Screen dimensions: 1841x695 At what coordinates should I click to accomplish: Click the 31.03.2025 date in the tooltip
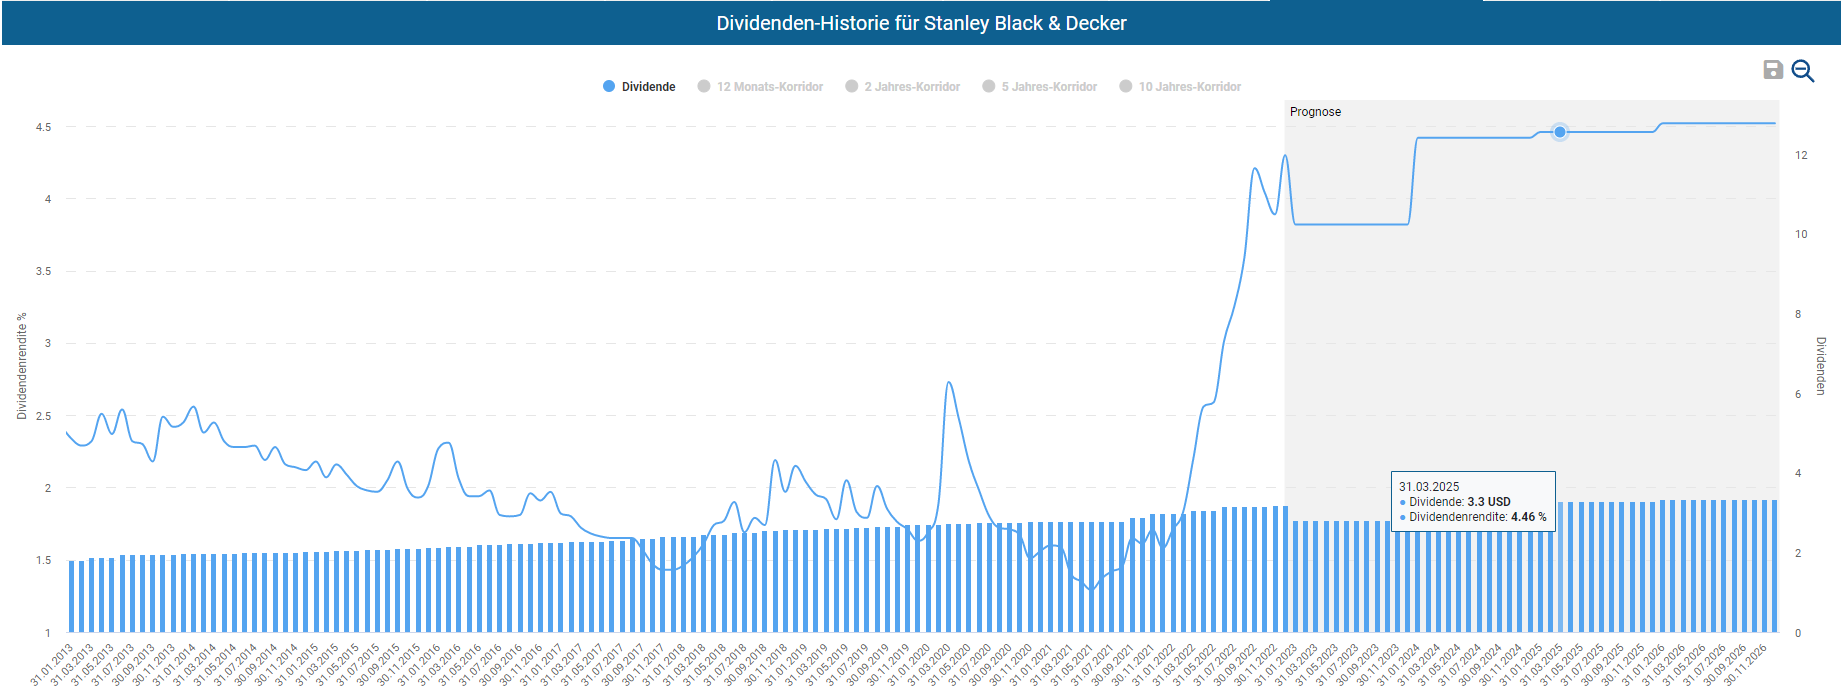pos(1429,487)
